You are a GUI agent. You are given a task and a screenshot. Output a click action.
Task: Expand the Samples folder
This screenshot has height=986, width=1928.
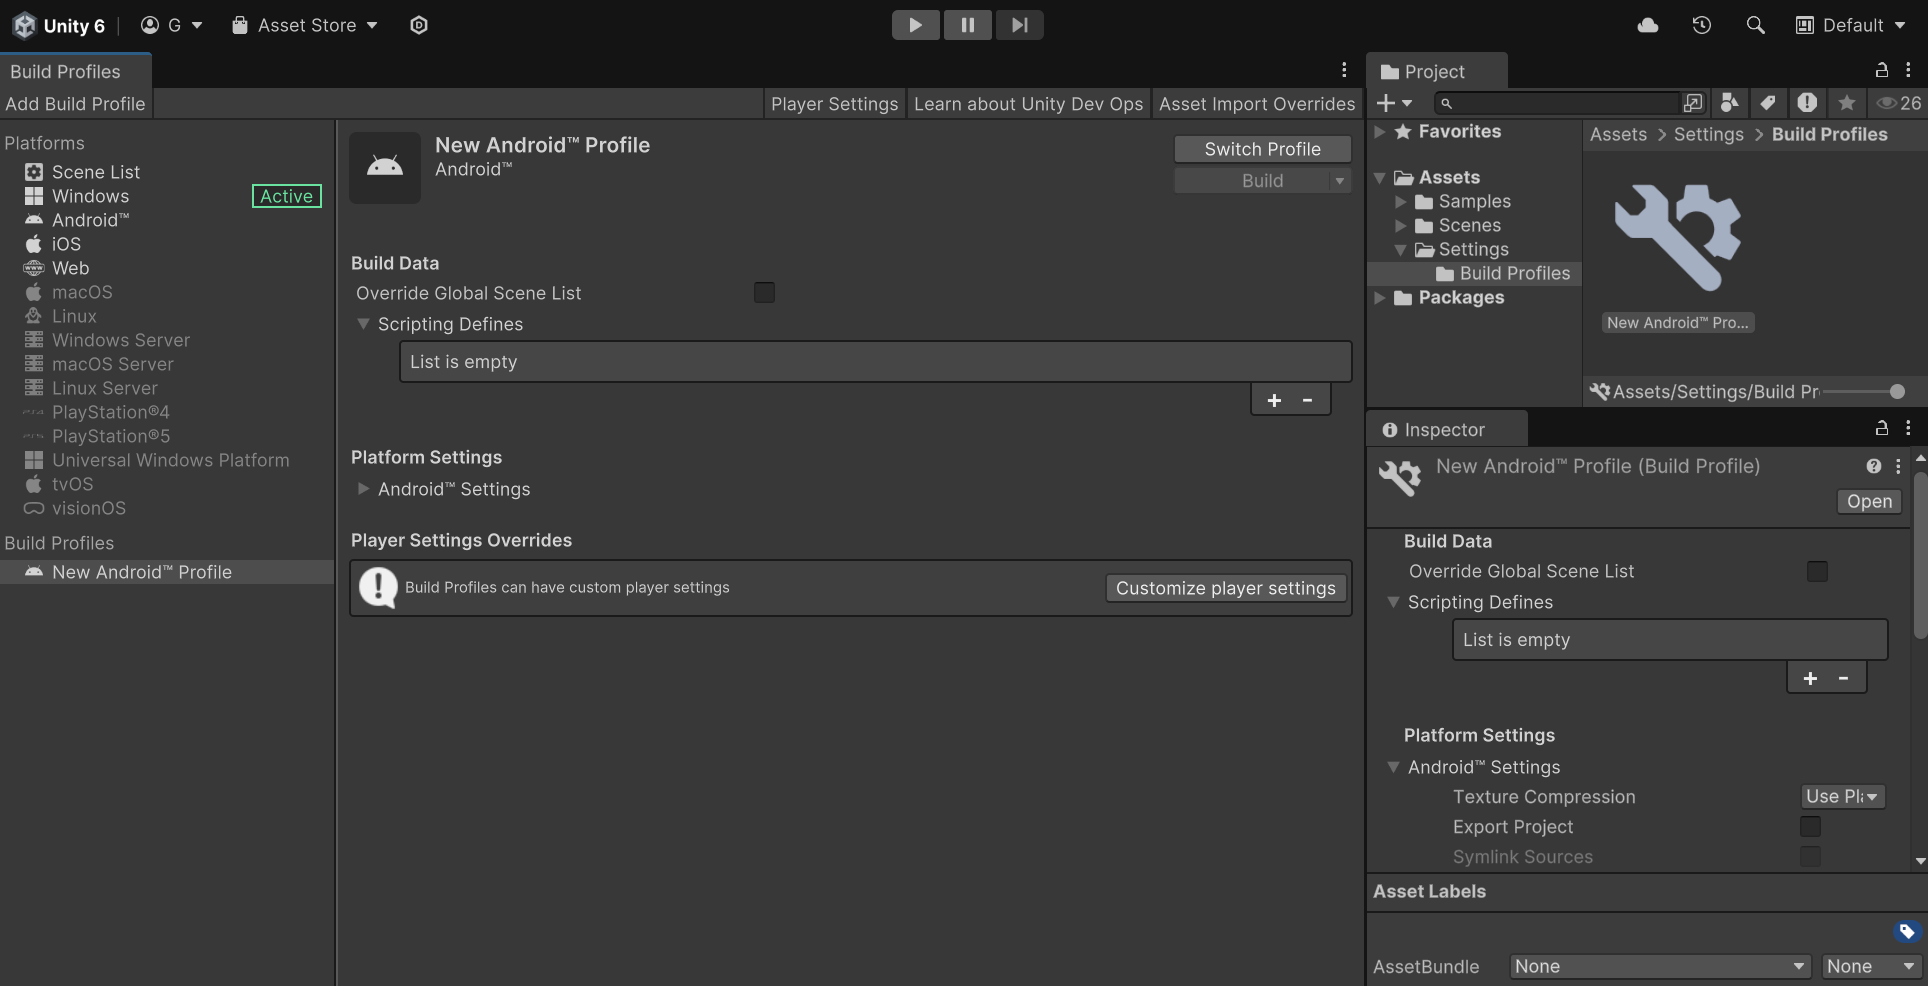(x=1401, y=202)
